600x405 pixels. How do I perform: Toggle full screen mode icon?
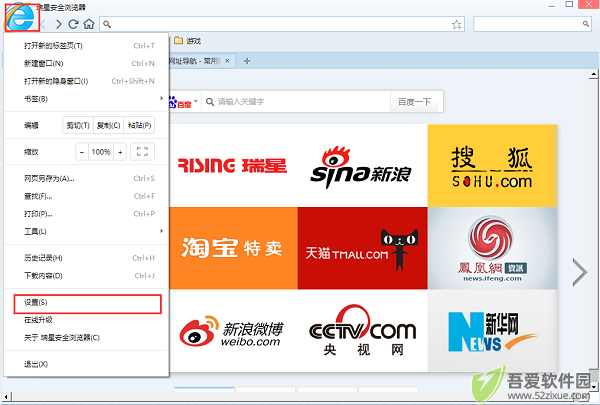click(x=142, y=152)
